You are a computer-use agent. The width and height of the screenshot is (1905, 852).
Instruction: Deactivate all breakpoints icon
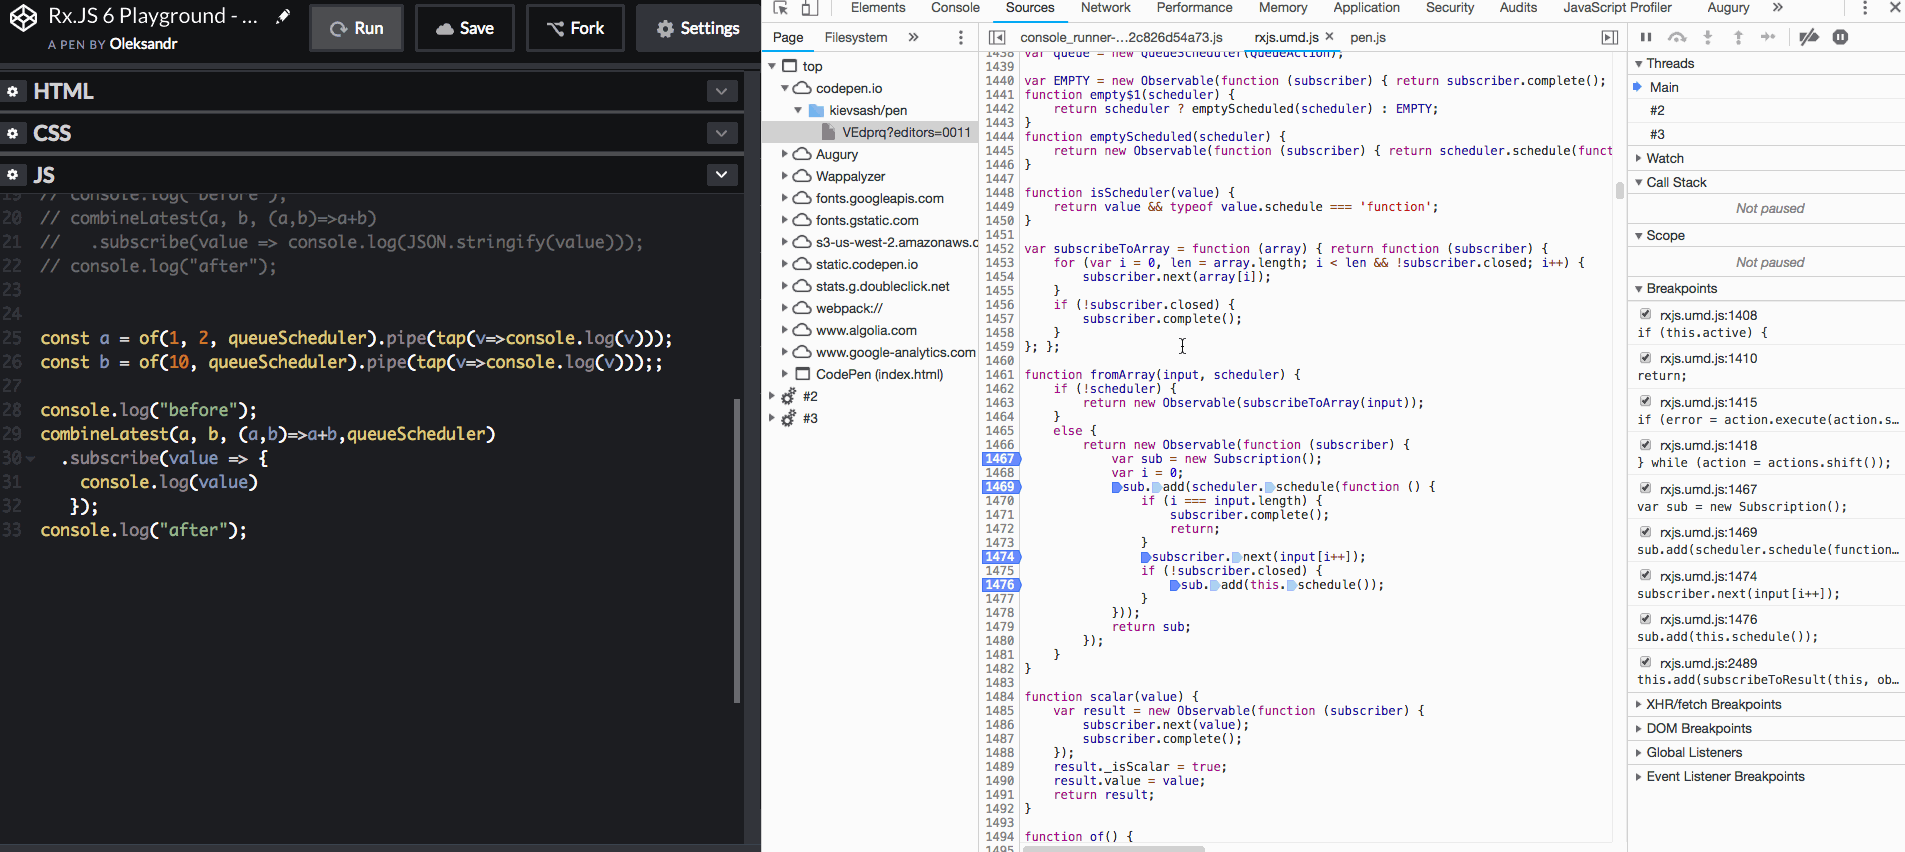(1808, 37)
